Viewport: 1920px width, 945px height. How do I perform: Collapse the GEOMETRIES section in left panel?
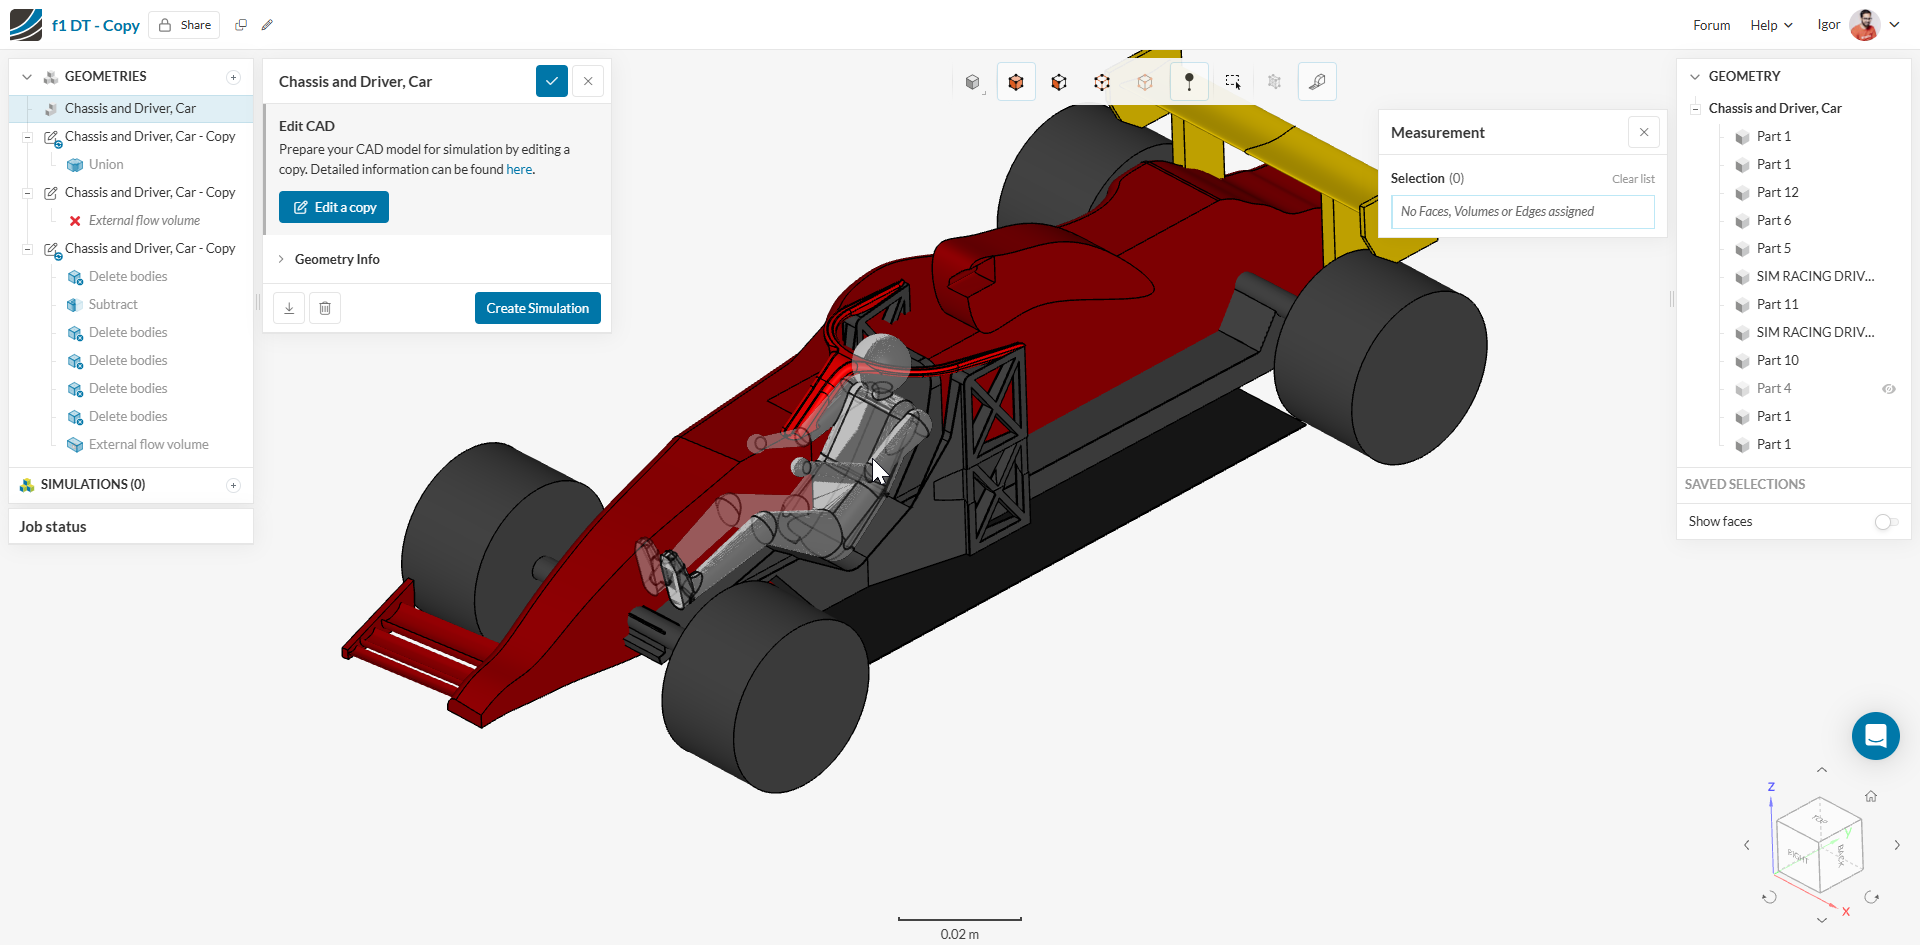(x=27, y=77)
